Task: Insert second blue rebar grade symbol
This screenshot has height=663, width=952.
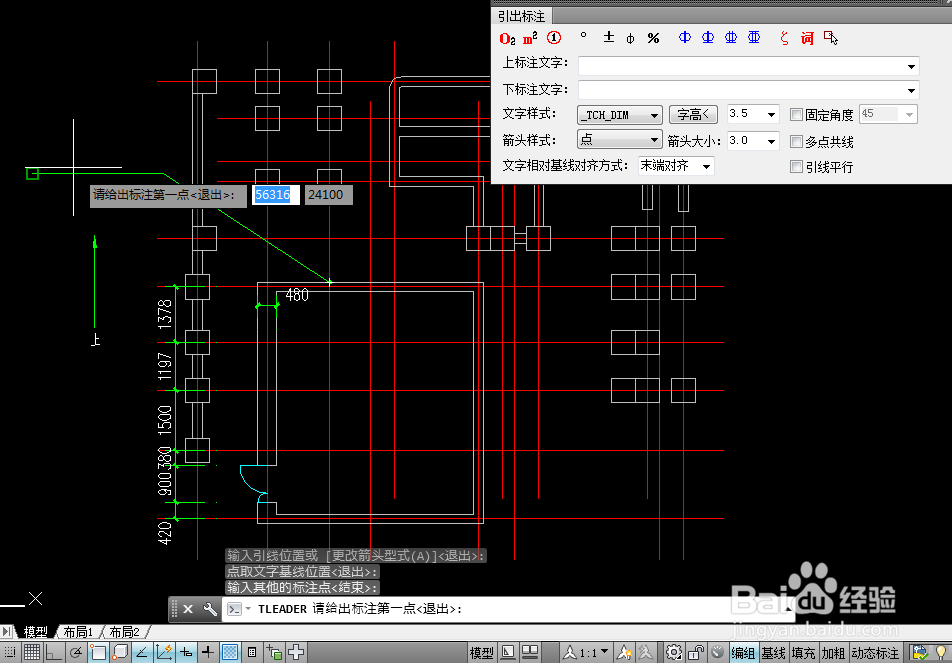Action: (708, 38)
